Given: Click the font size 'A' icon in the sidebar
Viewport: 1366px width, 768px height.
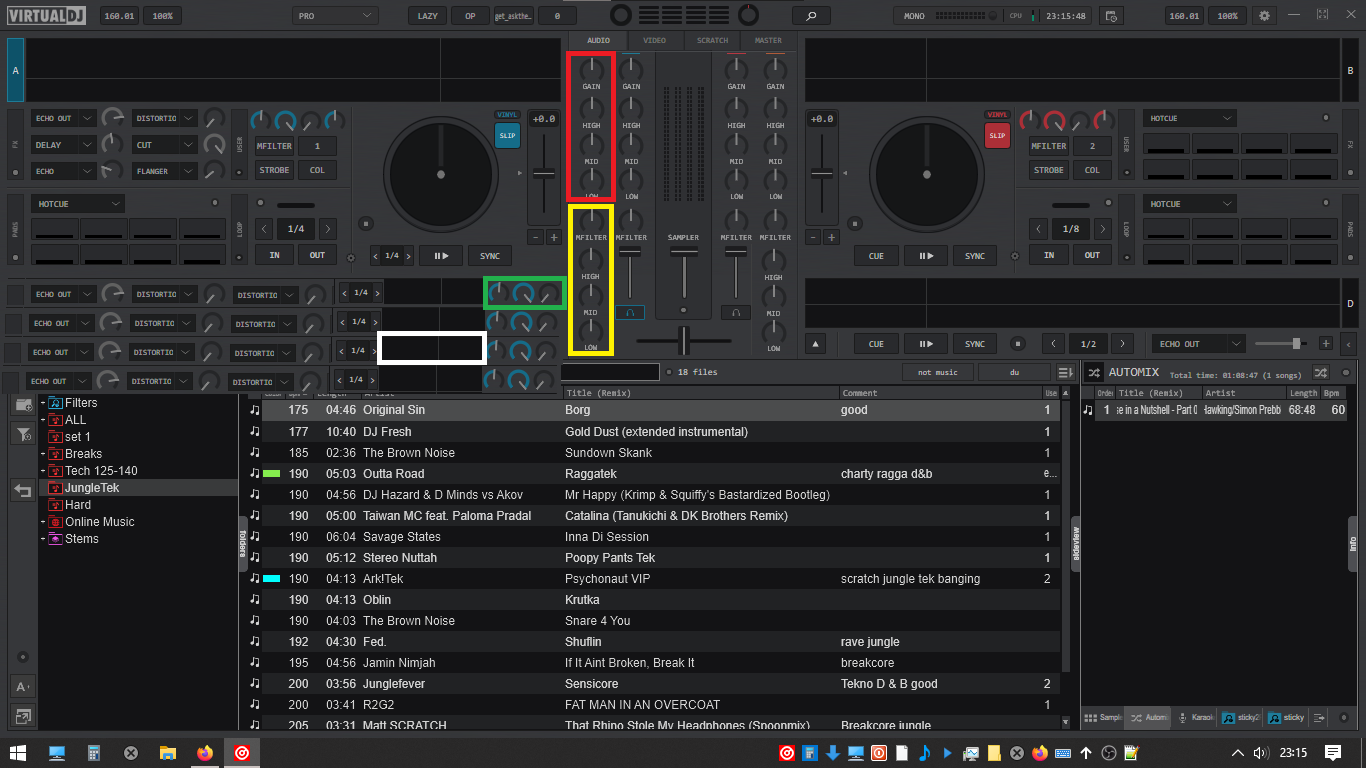Looking at the screenshot, I should pos(22,687).
